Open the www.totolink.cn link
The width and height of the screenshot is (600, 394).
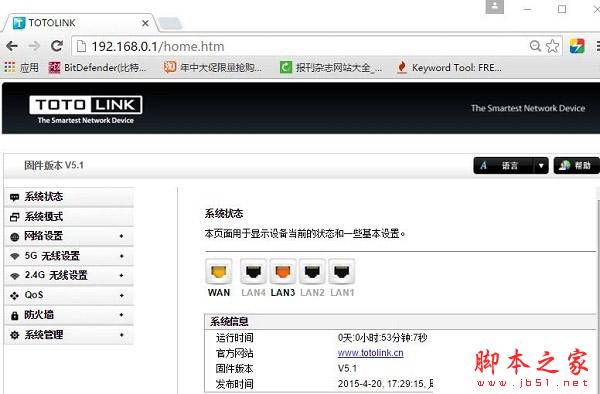click(370, 353)
